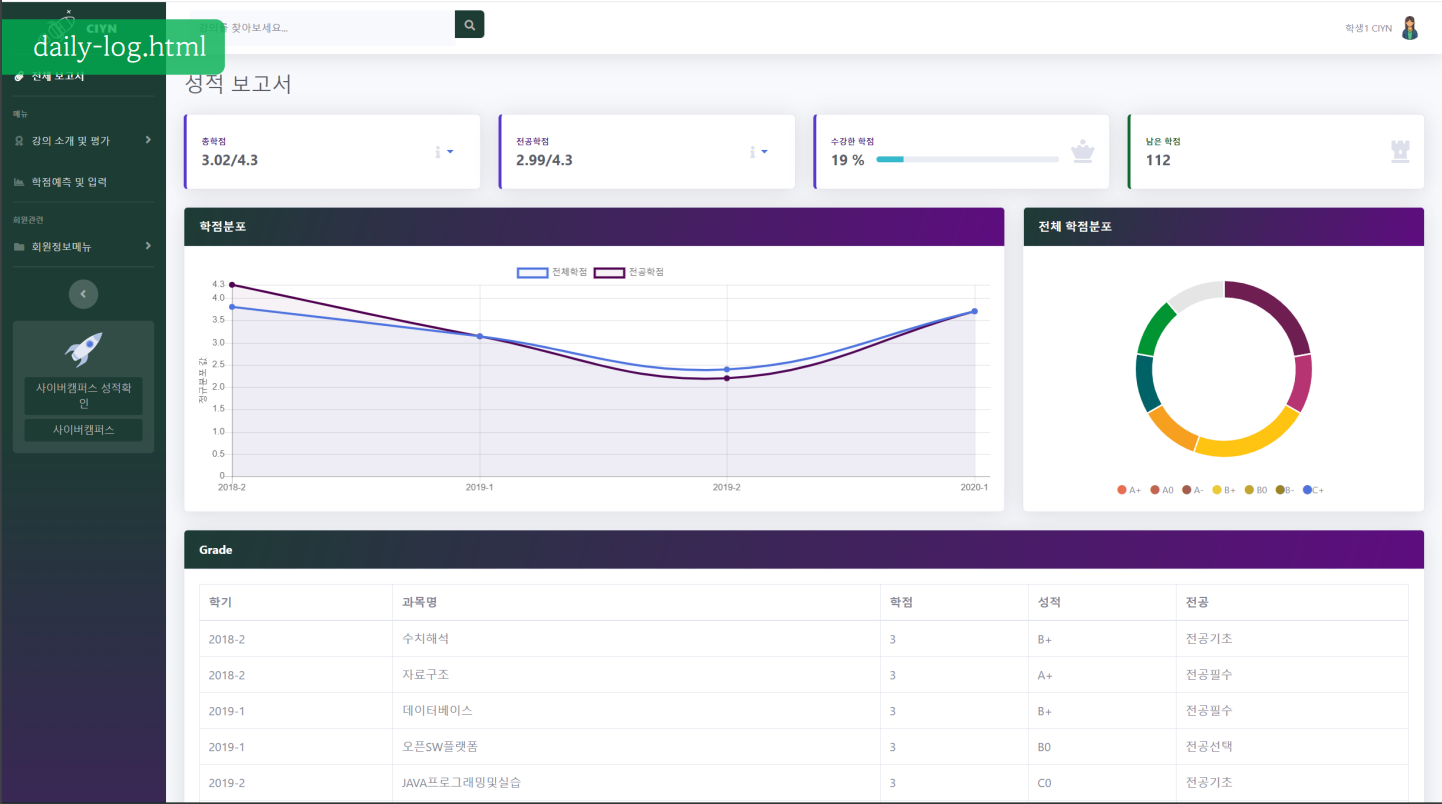Open the 강의 소개 및 평가 menu item

(83, 141)
